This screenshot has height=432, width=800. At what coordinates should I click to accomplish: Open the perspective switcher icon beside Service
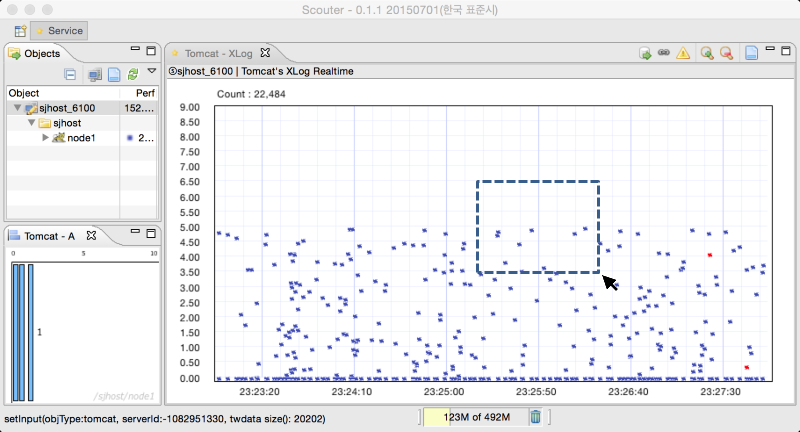coord(20,31)
